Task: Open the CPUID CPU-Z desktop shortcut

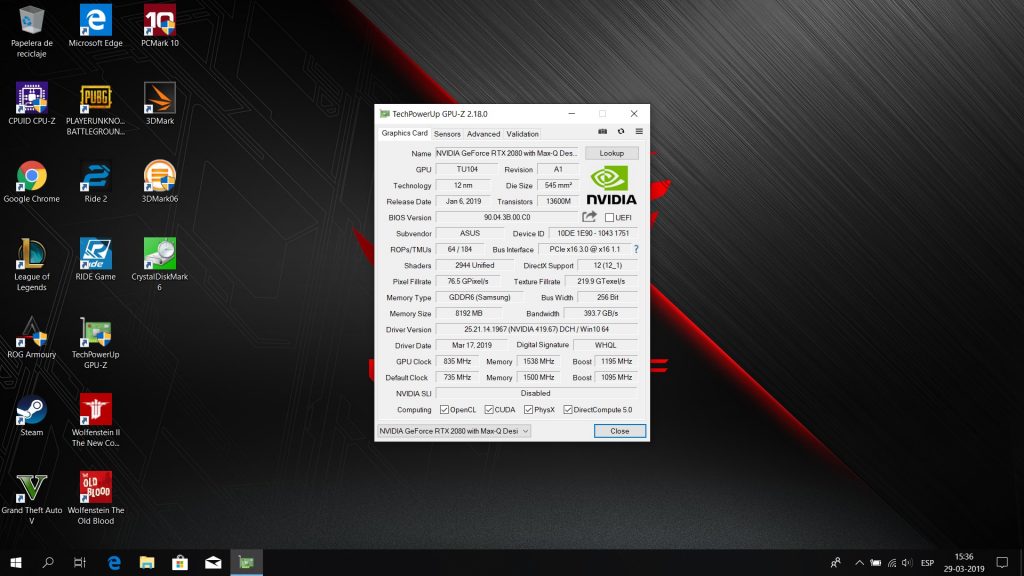Action: tap(32, 97)
